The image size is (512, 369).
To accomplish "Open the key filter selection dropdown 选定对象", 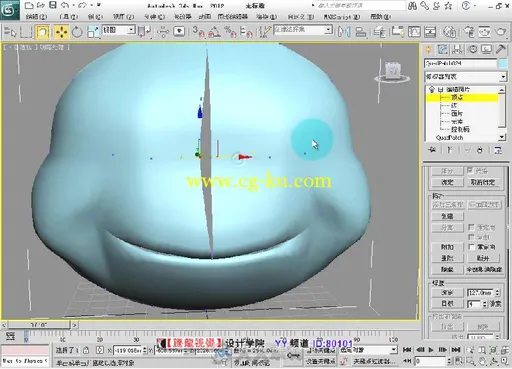I will coord(368,350).
